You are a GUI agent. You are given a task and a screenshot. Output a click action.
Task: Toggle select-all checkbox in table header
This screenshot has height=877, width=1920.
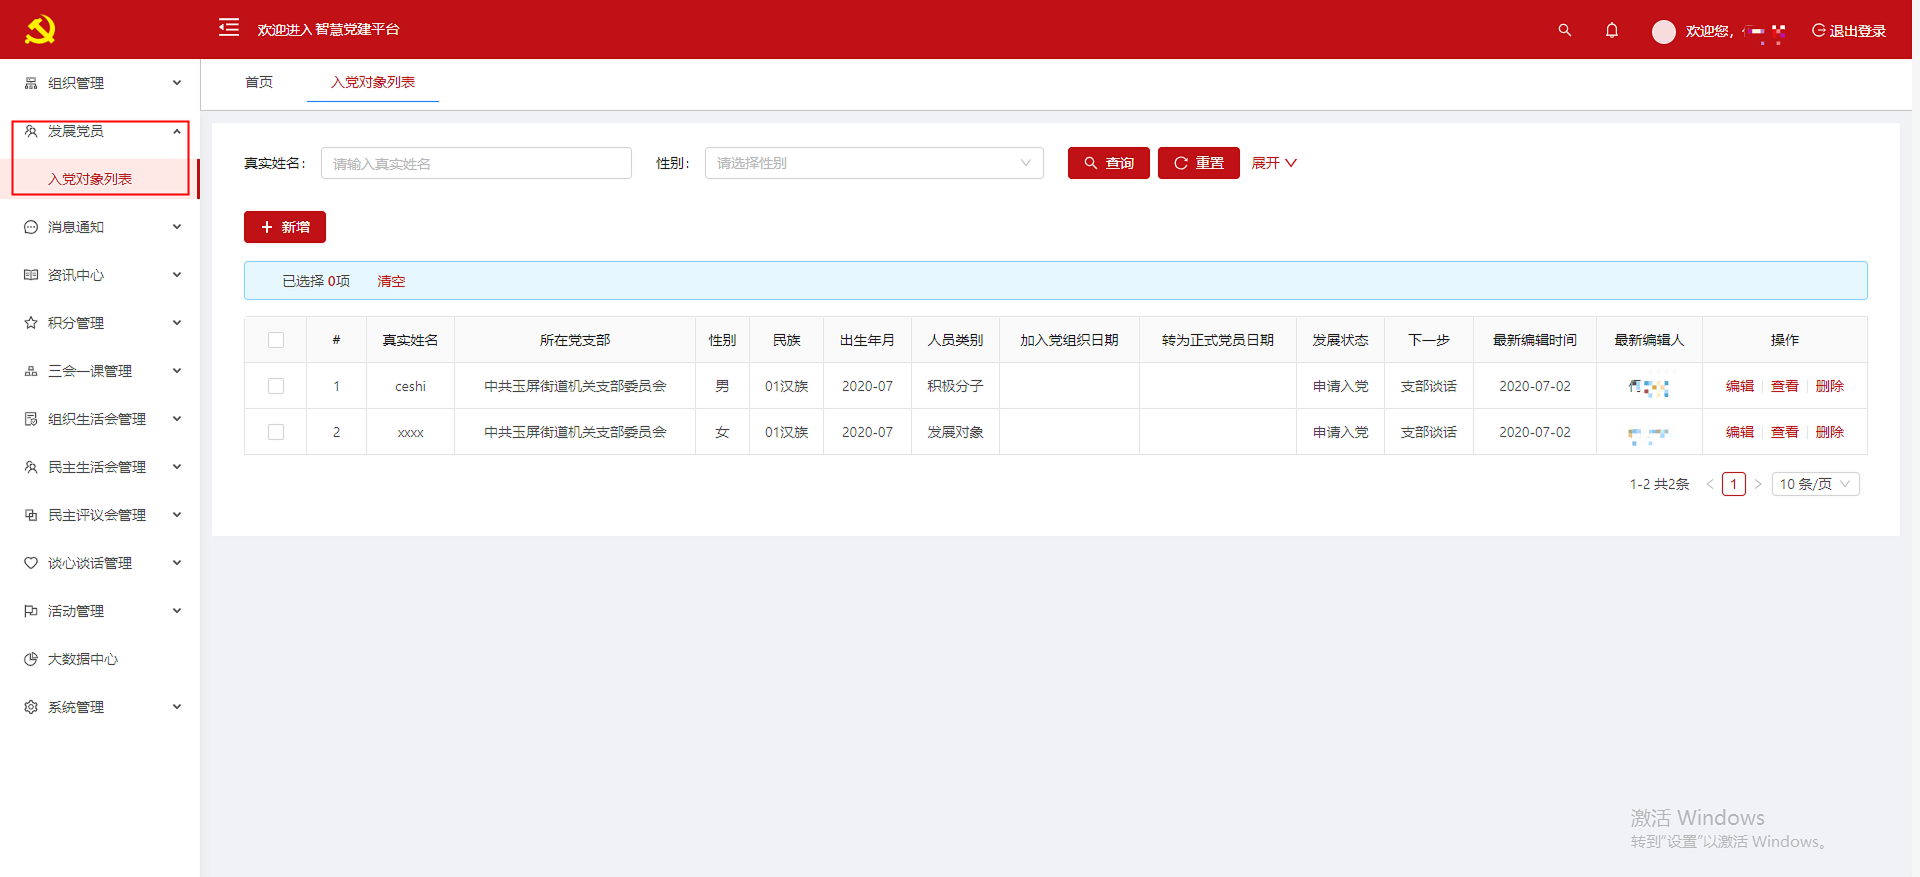point(276,340)
